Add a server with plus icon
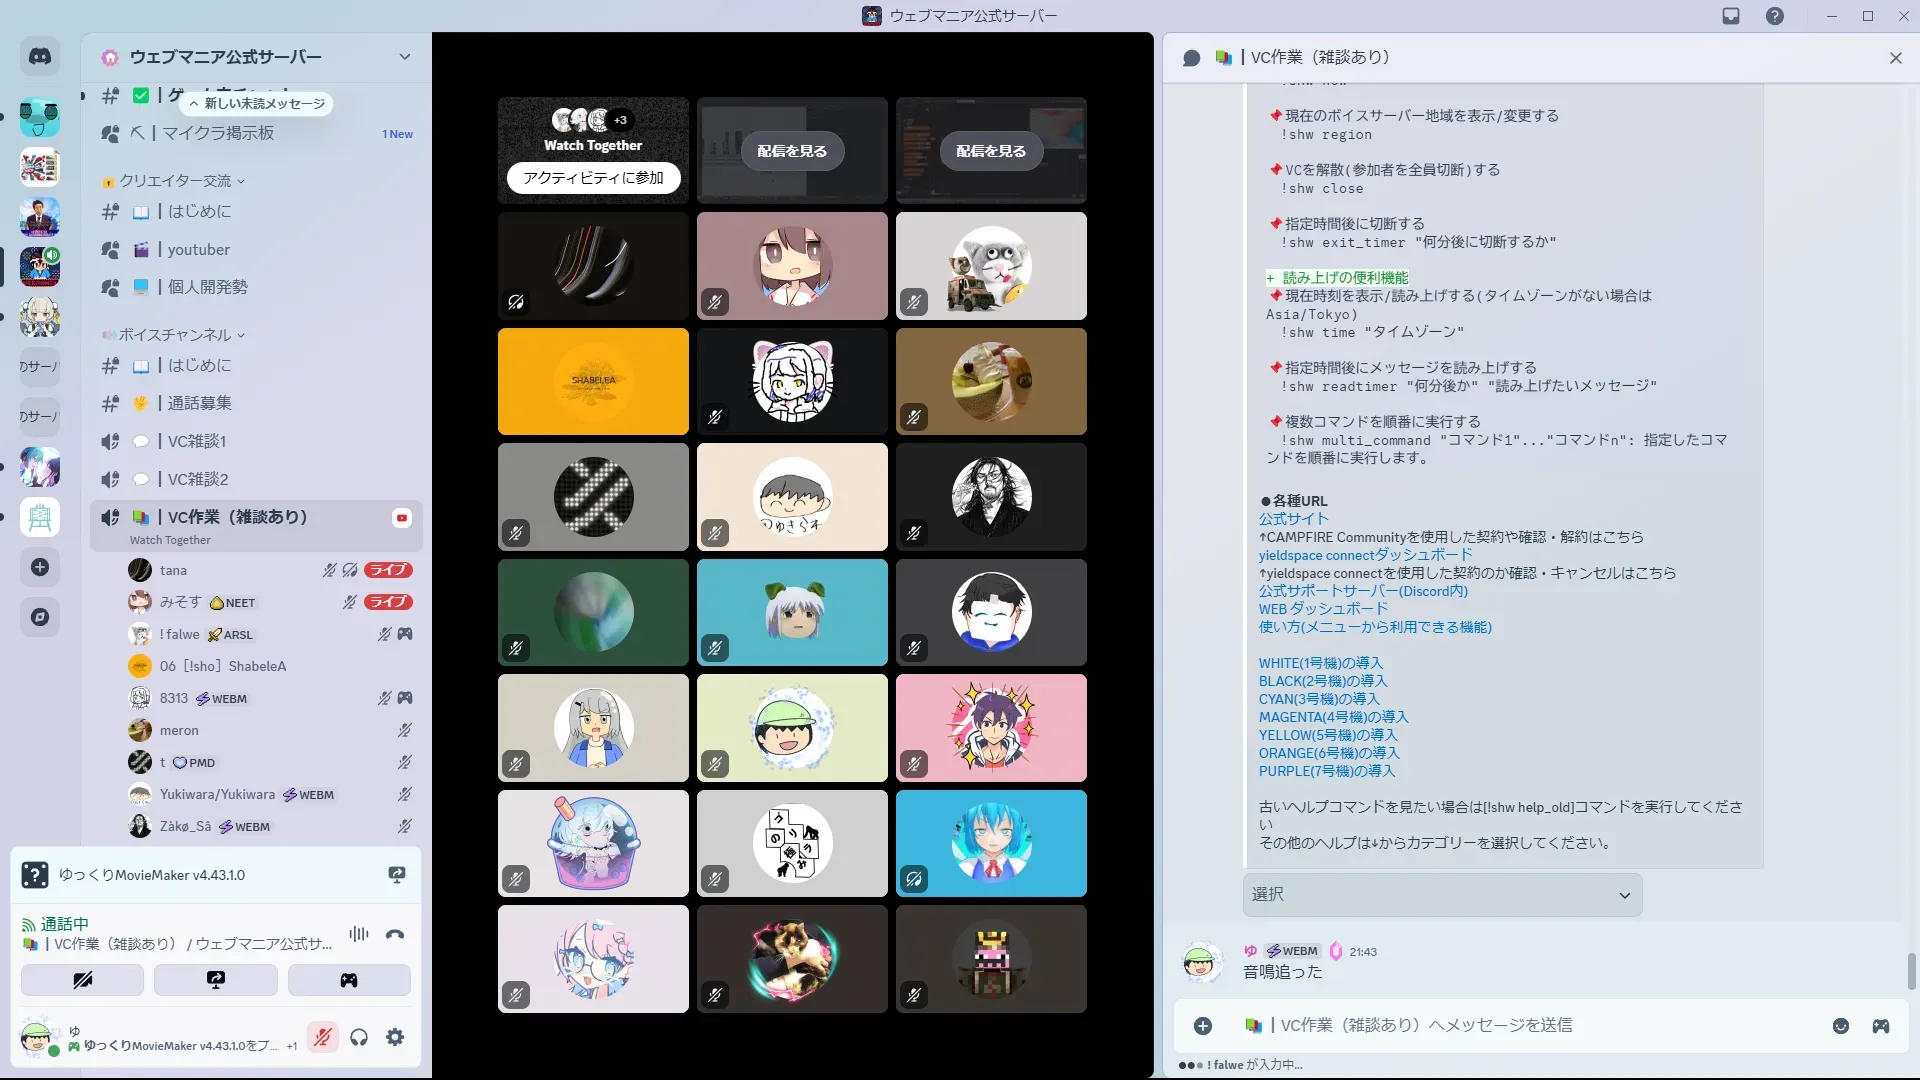This screenshot has height=1080, width=1920. pos(40,568)
